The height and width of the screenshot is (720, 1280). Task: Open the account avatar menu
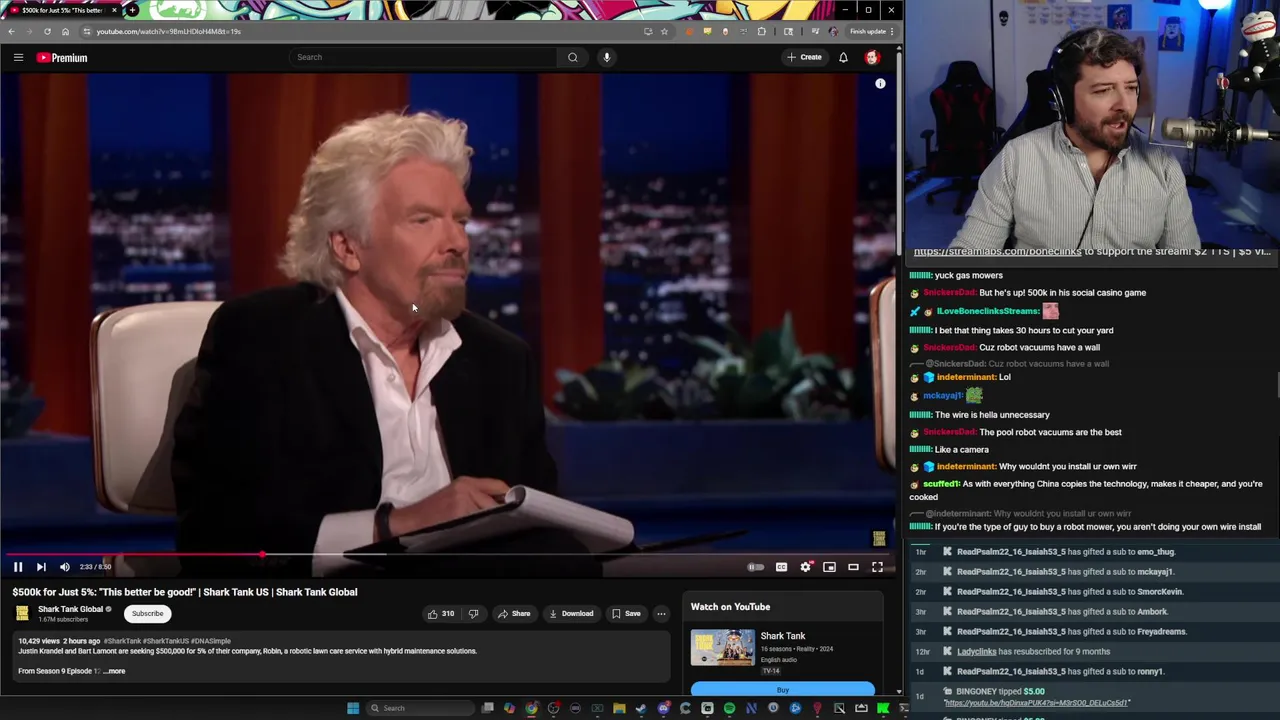[x=872, y=57]
